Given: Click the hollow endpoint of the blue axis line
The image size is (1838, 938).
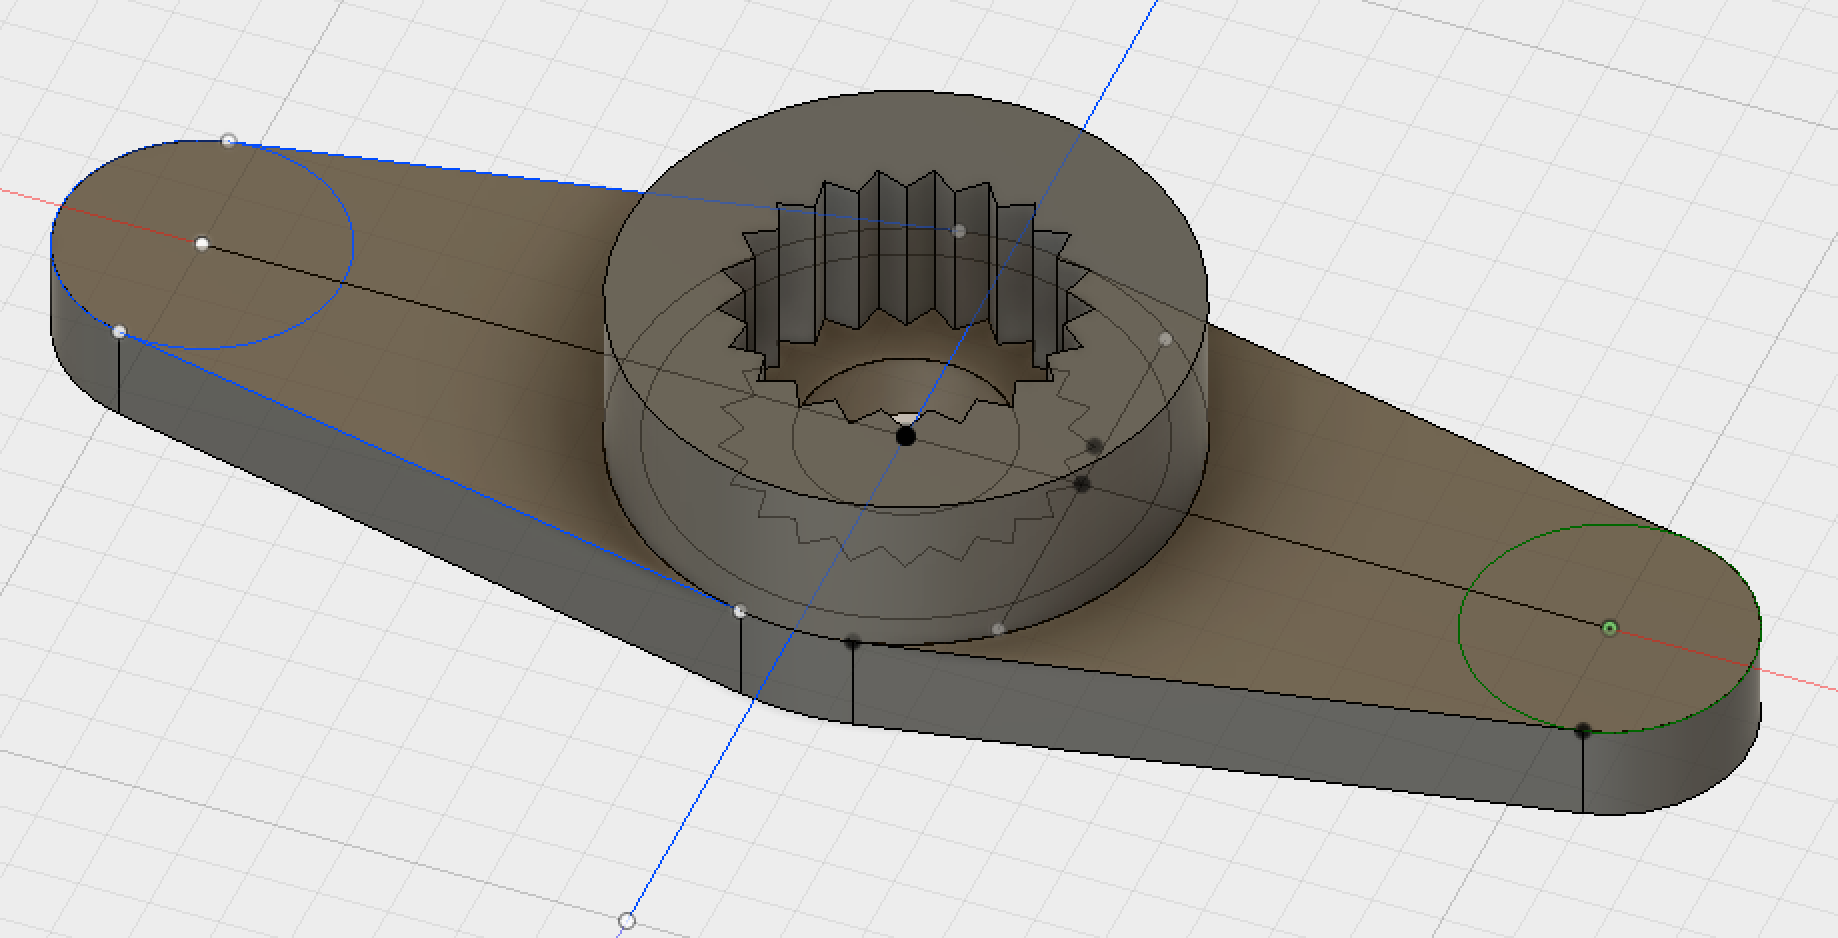Looking at the screenshot, I should point(627,921).
